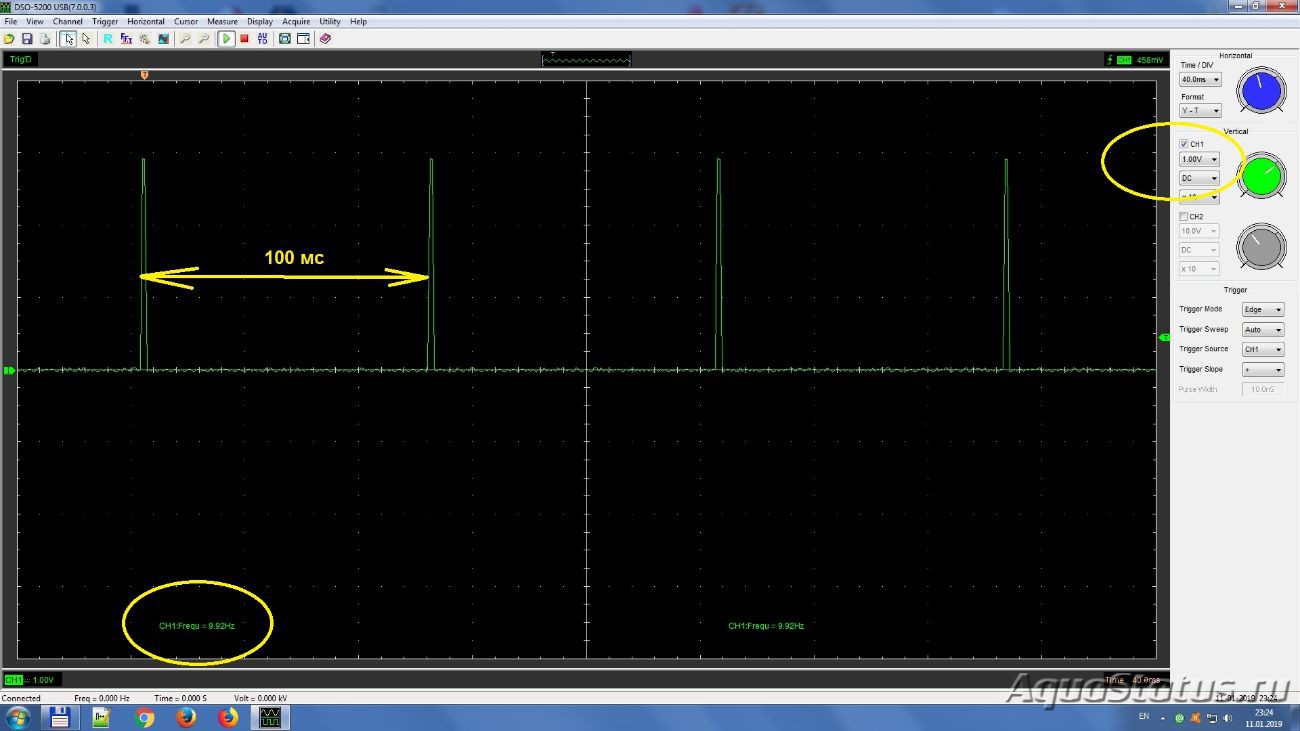
Task: Click the blue Horizontal time knob
Action: point(1261,92)
